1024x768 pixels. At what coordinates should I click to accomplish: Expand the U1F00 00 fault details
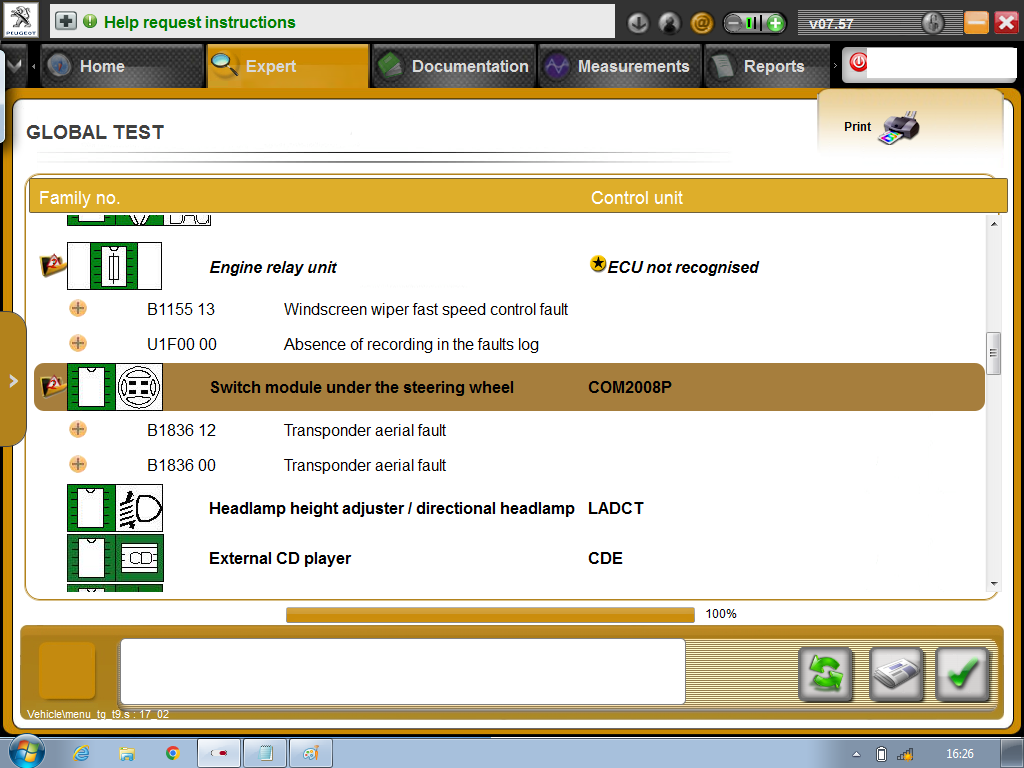pyautogui.click(x=78, y=343)
